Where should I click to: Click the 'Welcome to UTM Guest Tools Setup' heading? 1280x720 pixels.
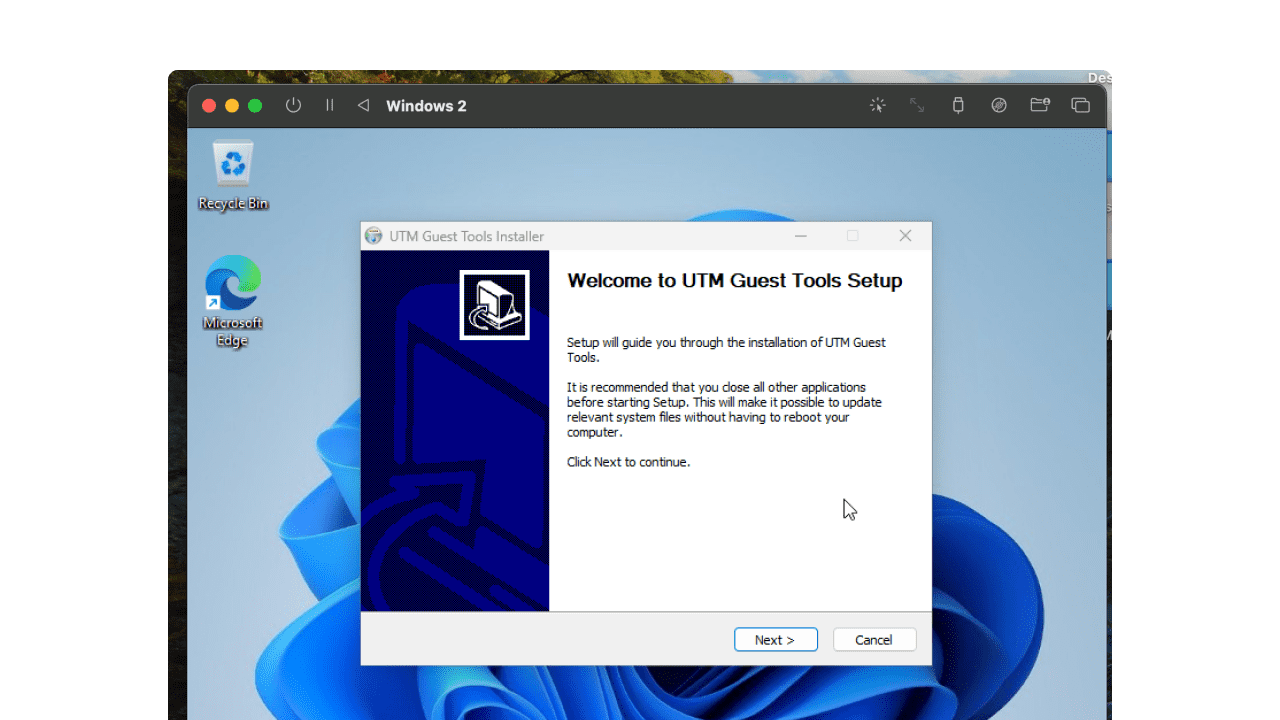pyautogui.click(x=735, y=281)
